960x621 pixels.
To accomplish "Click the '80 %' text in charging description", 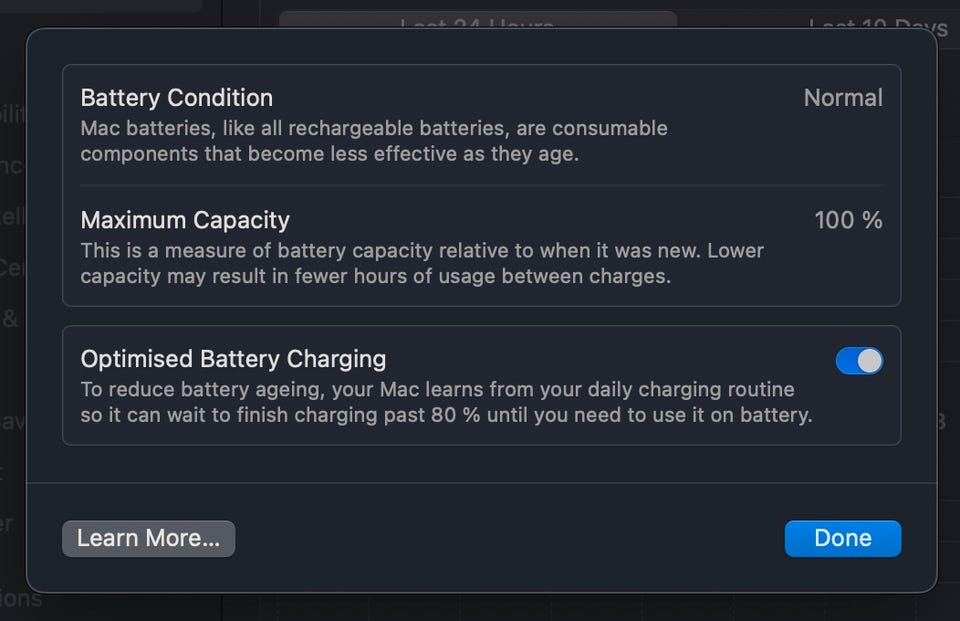I will [454, 415].
